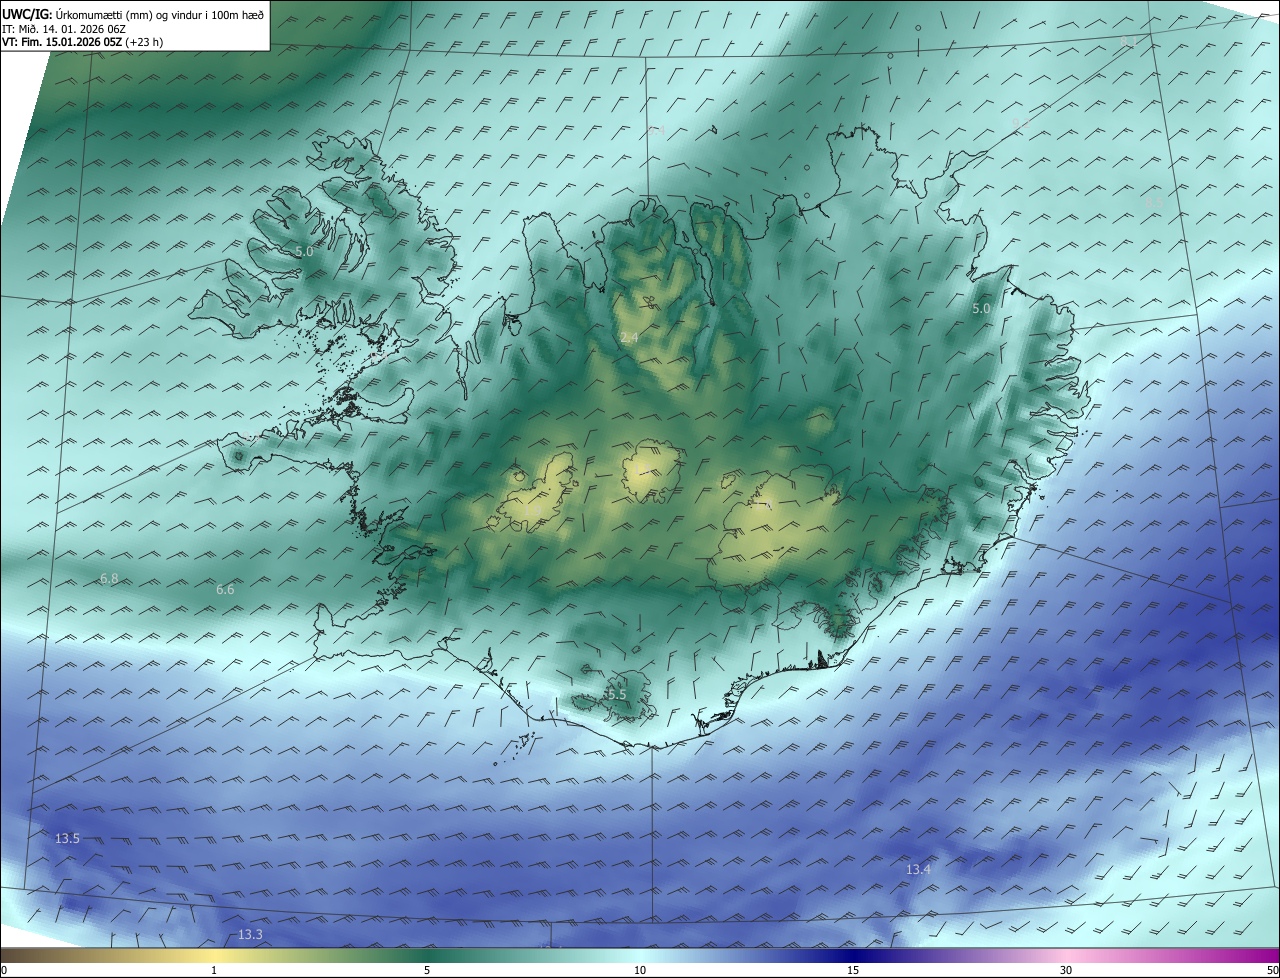Pick the yellow colorbar segment above tick 1
The image size is (1280, 978).
coord(214,955)
